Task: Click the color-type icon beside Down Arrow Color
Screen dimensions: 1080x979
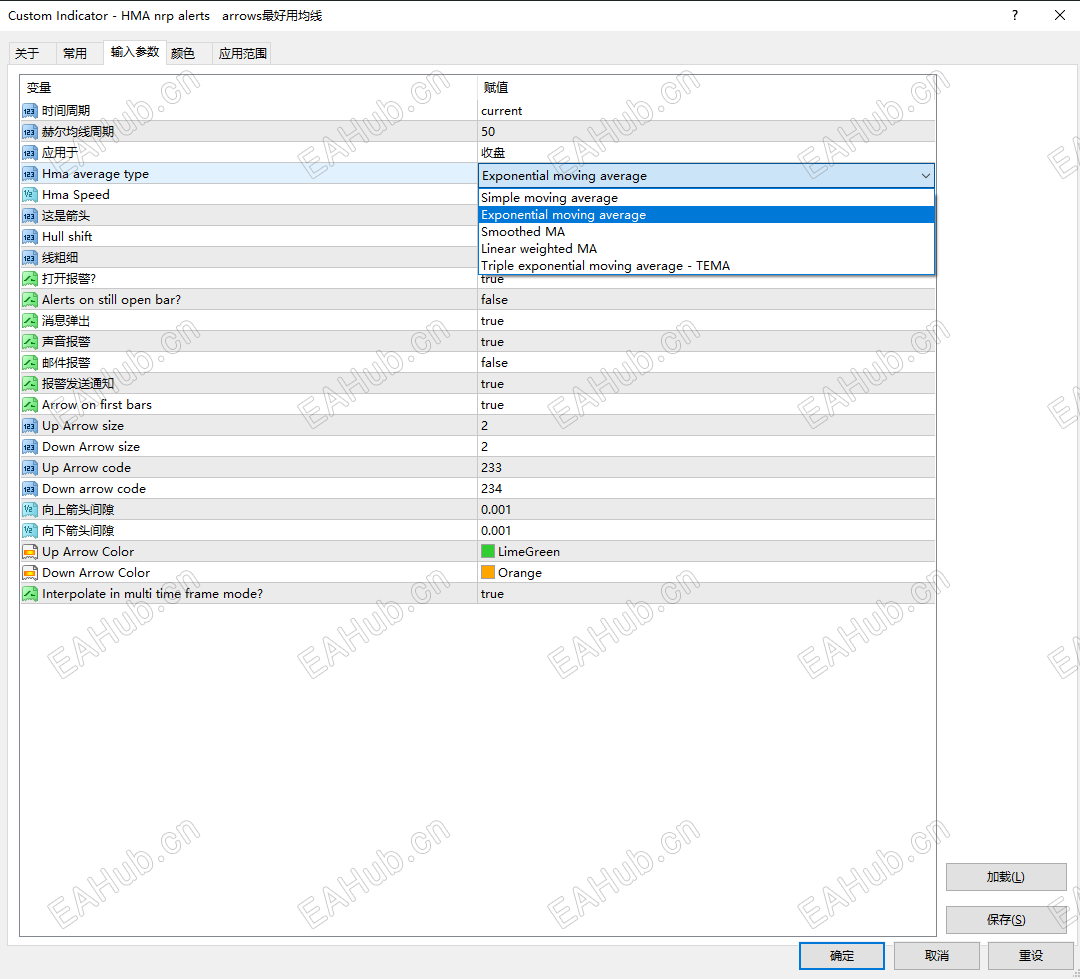Action: (30, 573)
